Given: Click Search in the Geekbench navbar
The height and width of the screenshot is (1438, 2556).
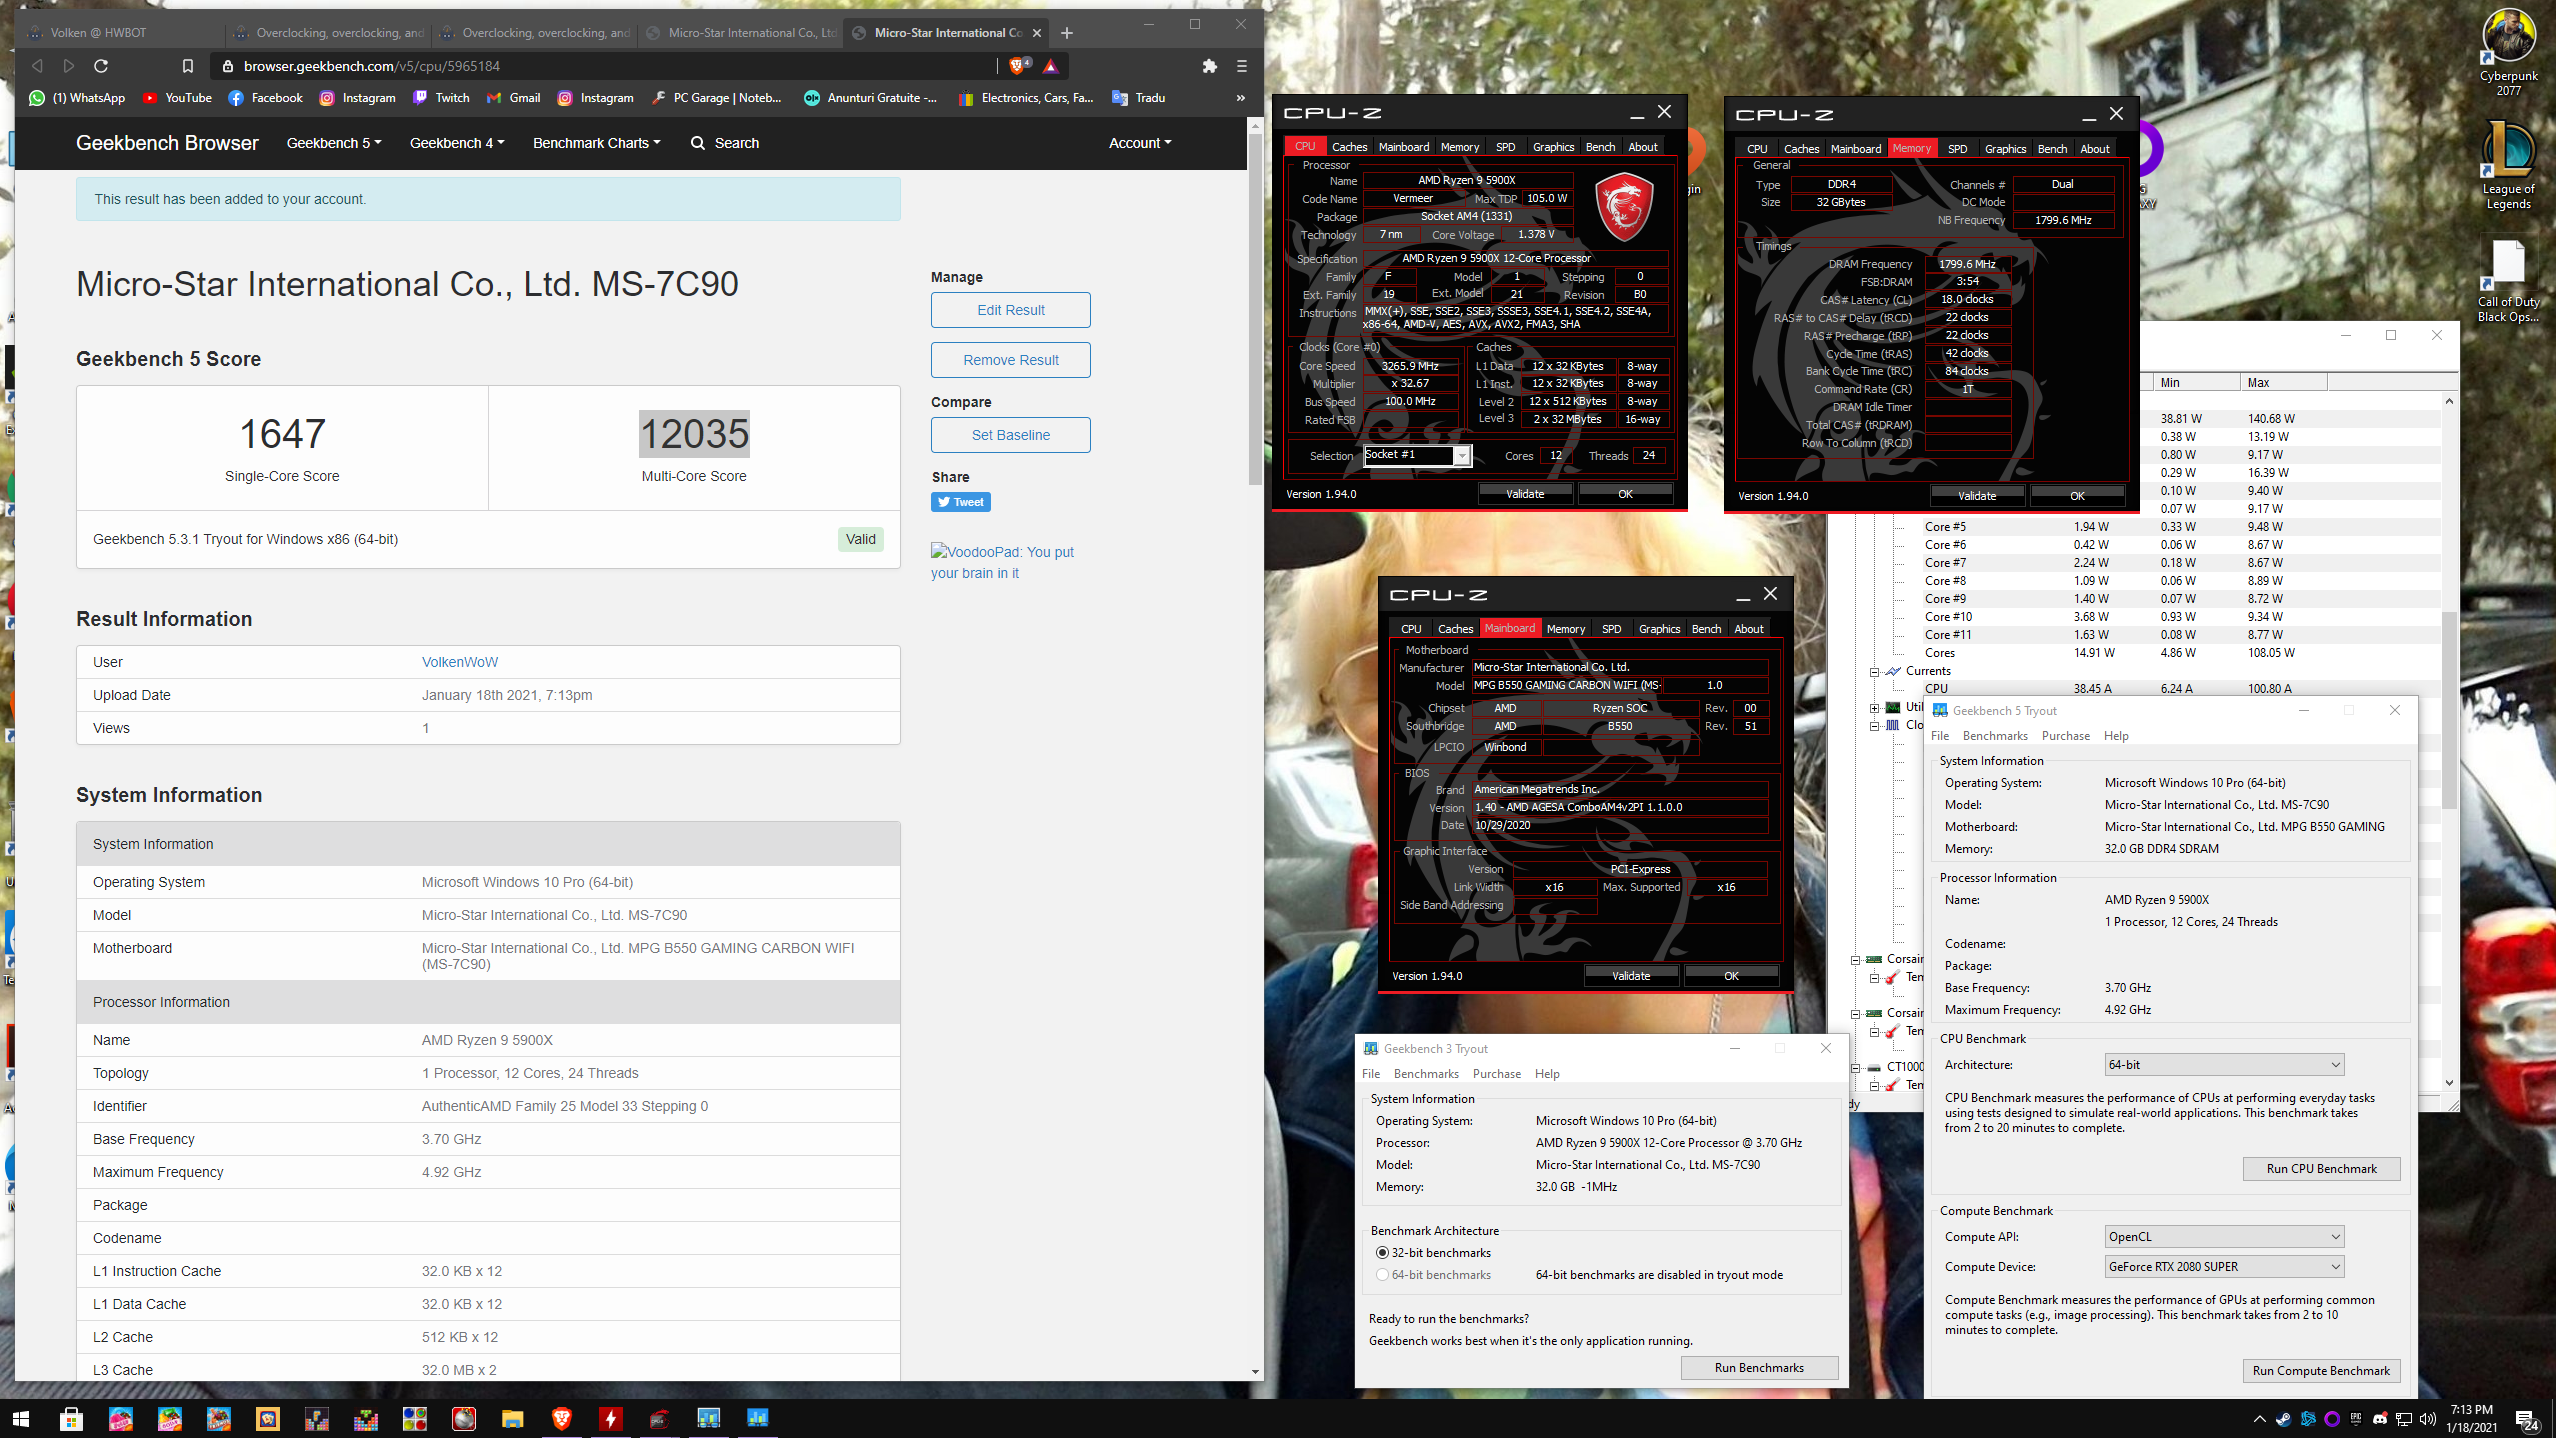Looking at the screenshot, I should point(725,143).
